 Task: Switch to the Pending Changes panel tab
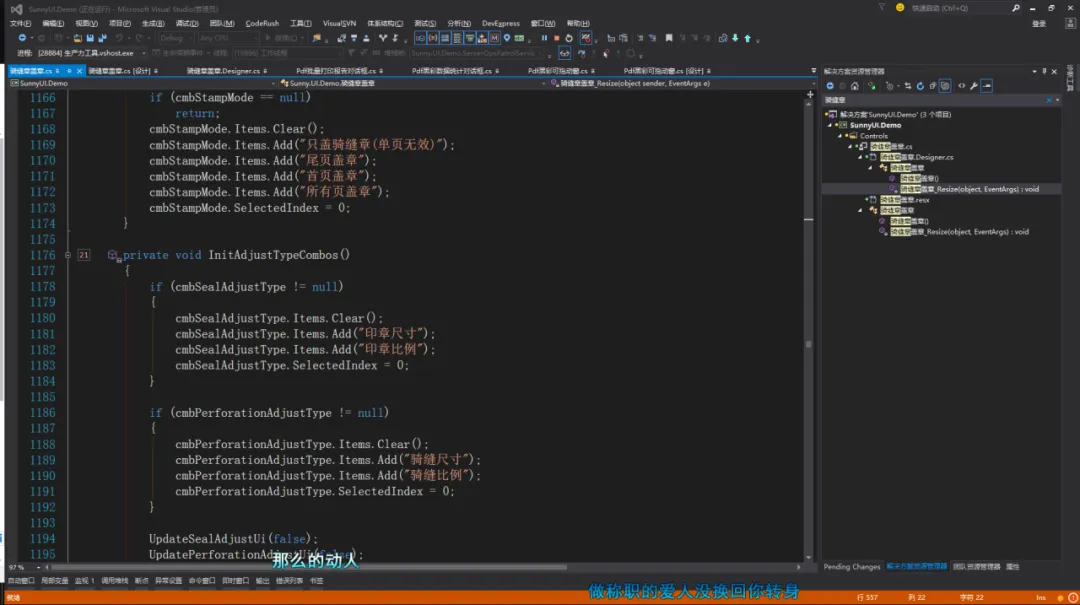[851, 567]
